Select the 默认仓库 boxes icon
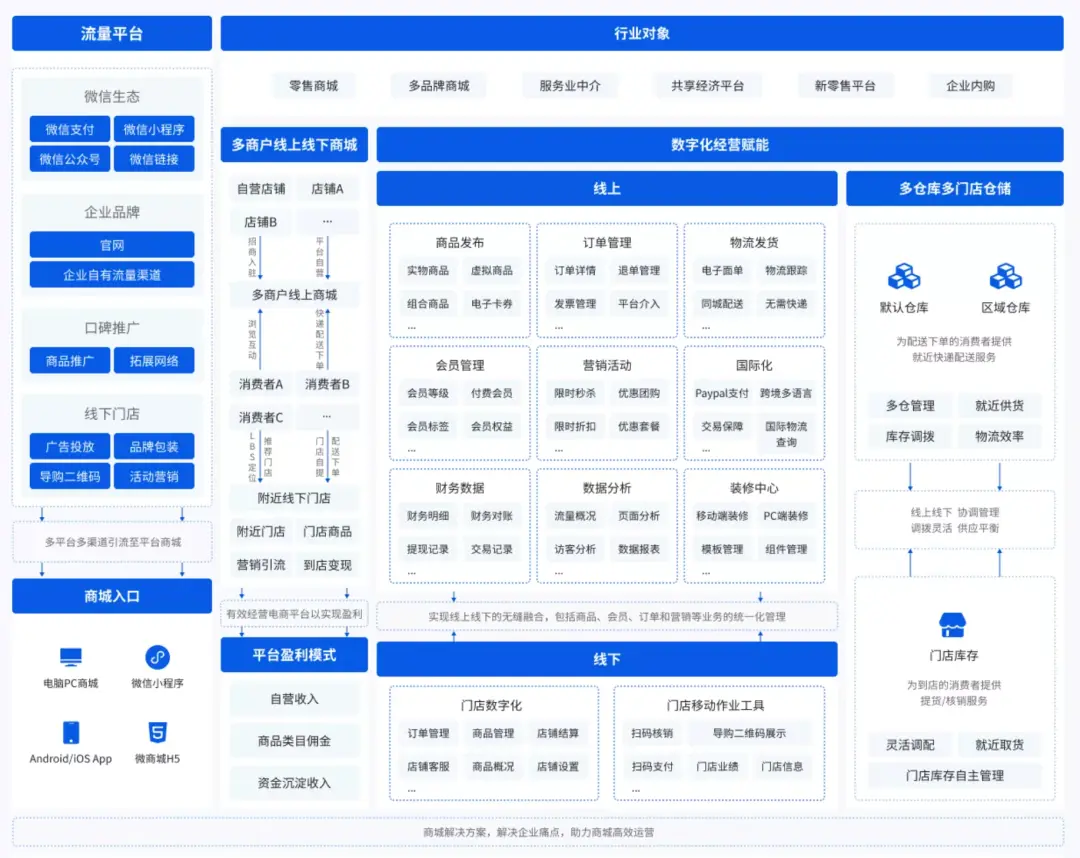The image size is (1080, 858). (x=904, y=277)
